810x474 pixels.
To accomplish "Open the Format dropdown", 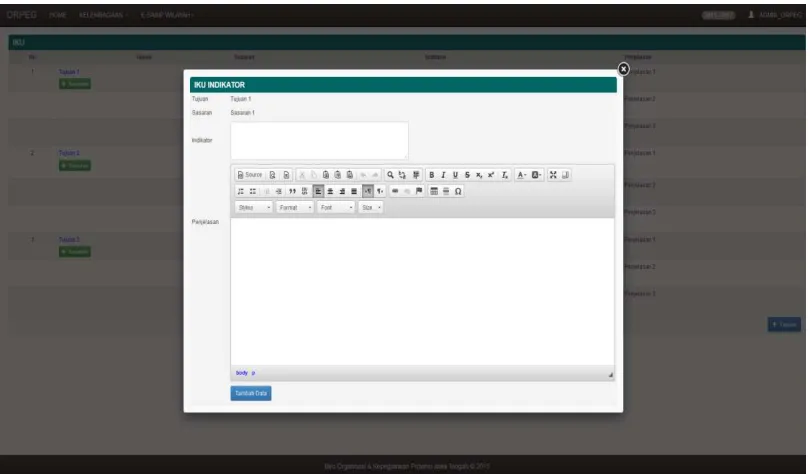I will click(x=295, y=208).
